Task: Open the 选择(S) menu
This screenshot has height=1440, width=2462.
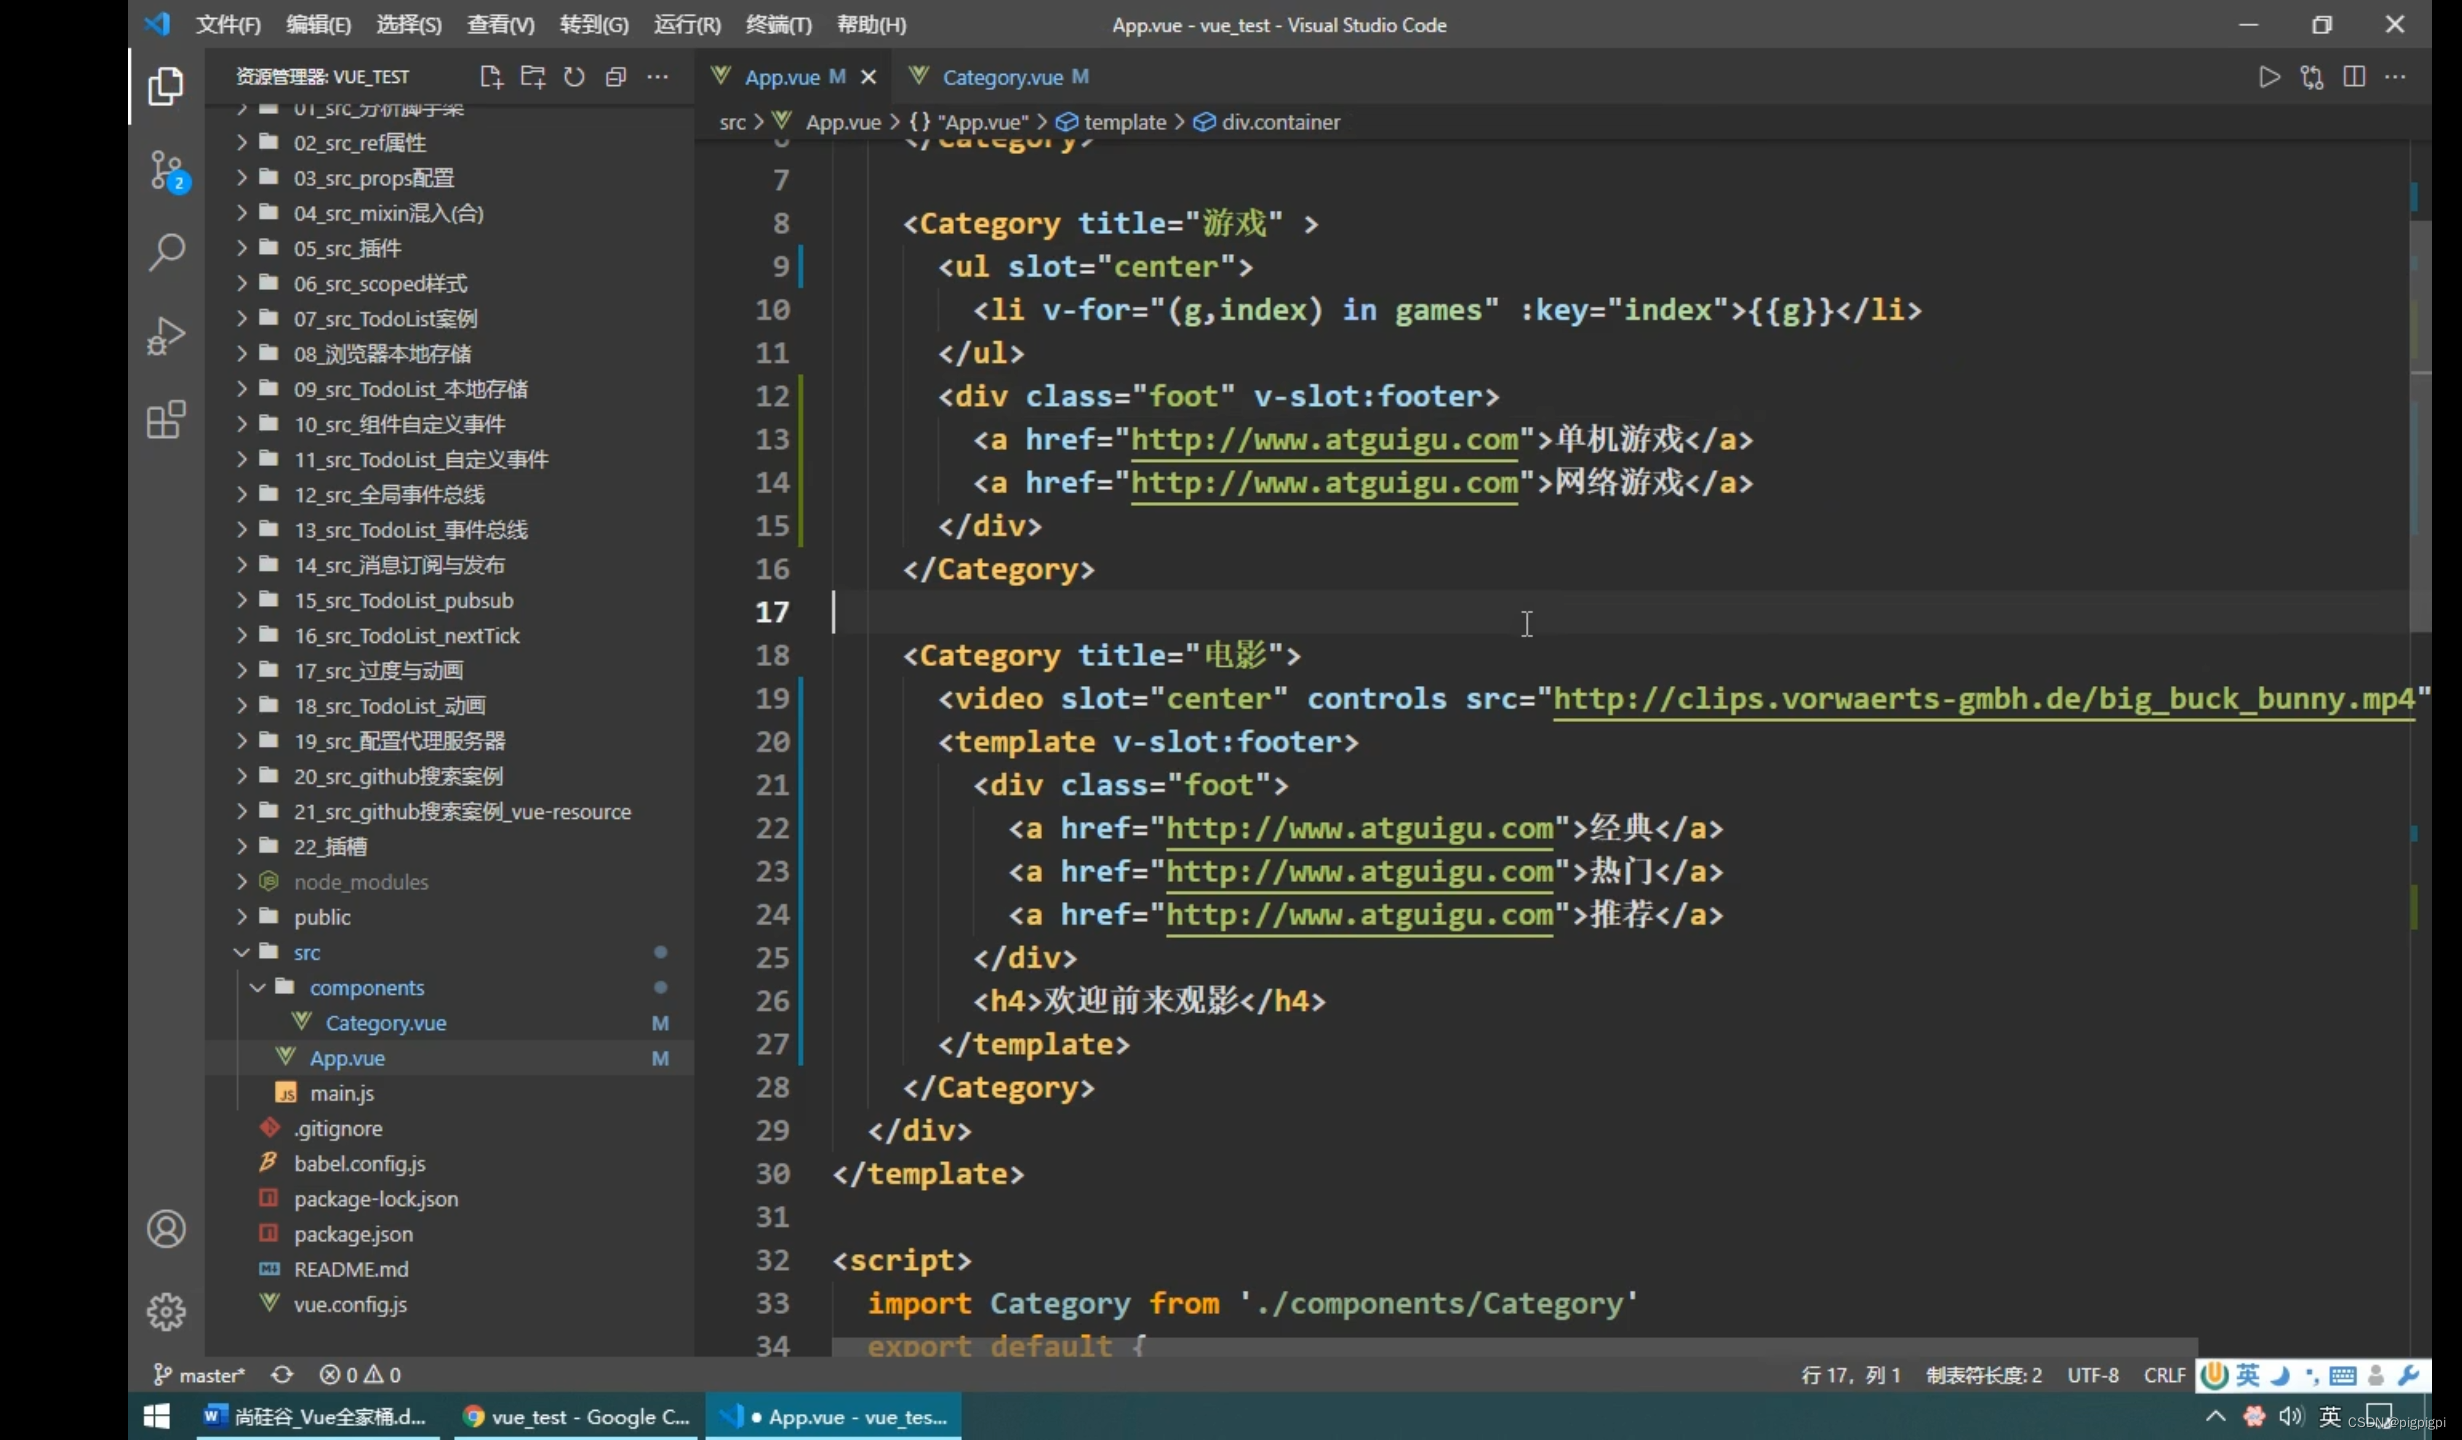Action: pos(409,24)
